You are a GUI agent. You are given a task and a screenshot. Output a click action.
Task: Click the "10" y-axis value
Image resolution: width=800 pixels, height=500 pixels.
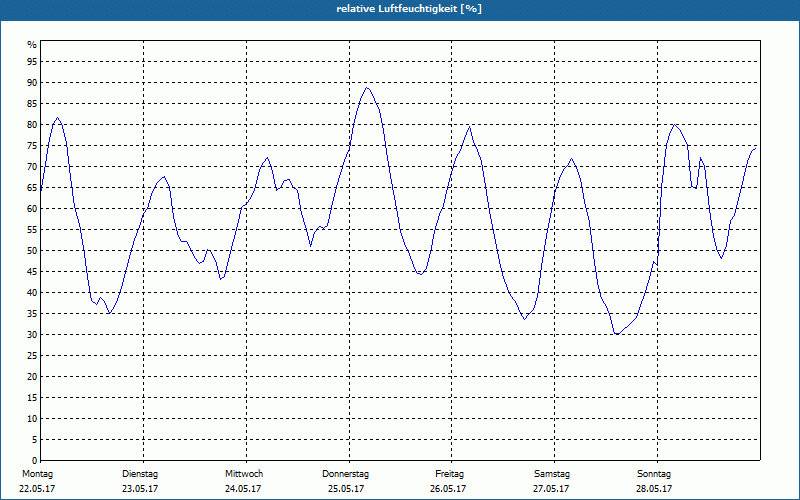(32, 418)
